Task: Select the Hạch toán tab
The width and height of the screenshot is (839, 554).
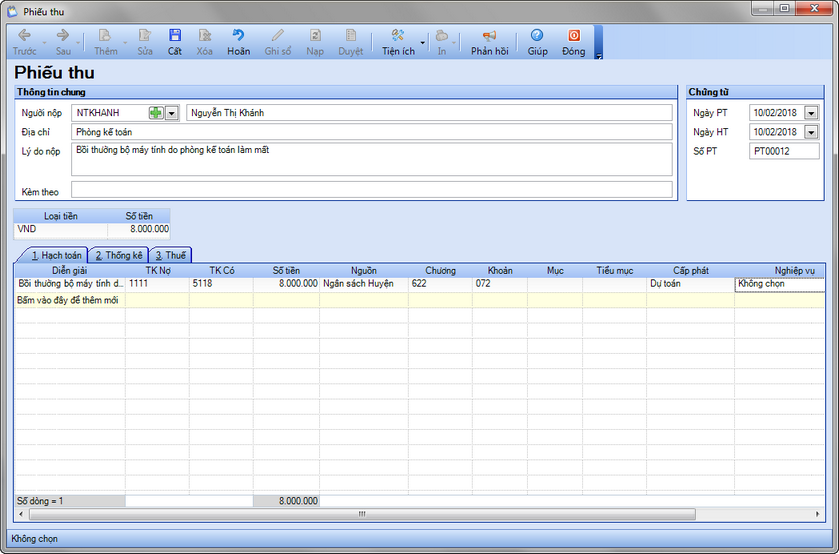Action: [56, 255]
